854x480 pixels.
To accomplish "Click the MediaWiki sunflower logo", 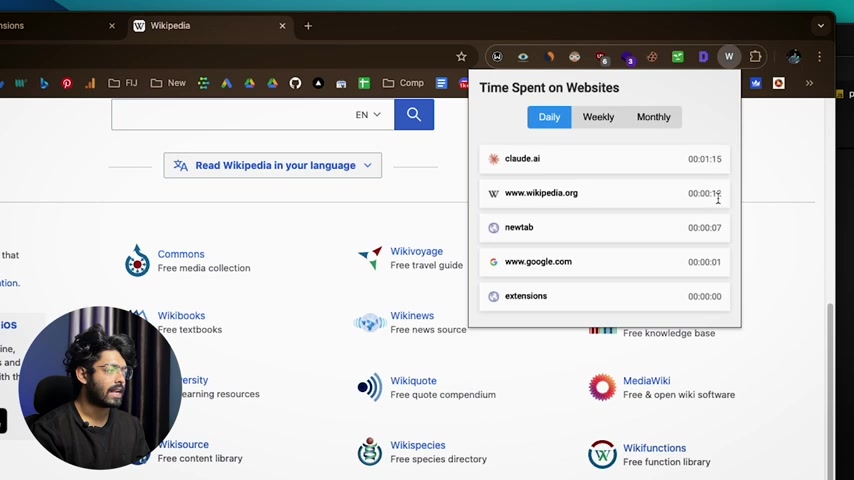I will tap(602, 387).
